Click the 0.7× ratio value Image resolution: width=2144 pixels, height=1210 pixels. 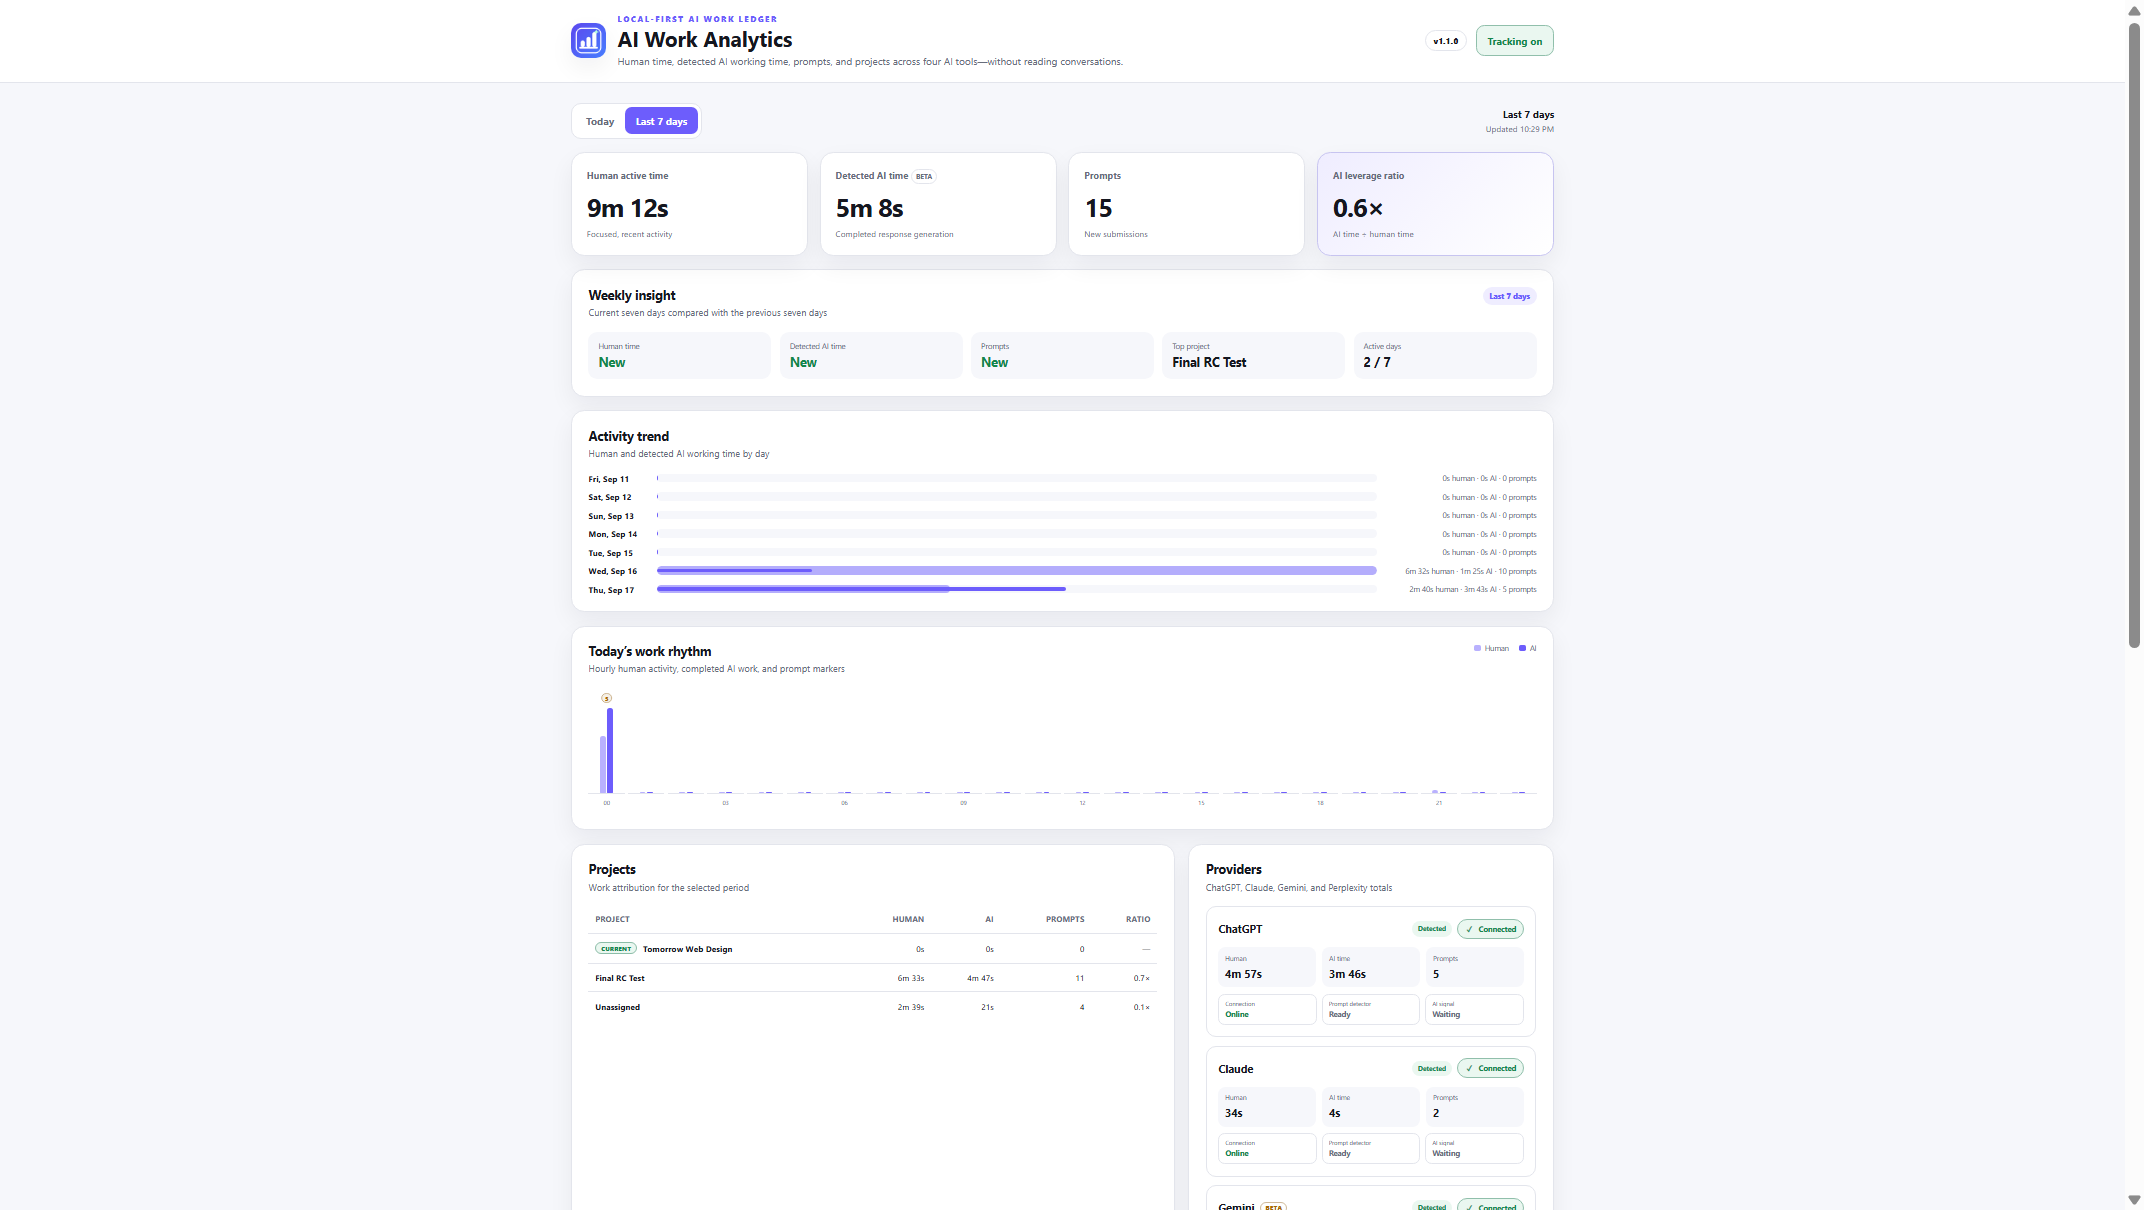(x=1141, y=978)
